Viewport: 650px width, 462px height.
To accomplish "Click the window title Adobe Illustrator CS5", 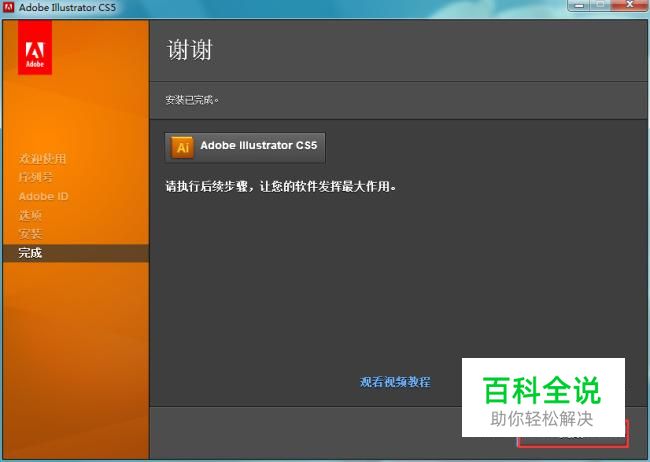I will 67,7.
